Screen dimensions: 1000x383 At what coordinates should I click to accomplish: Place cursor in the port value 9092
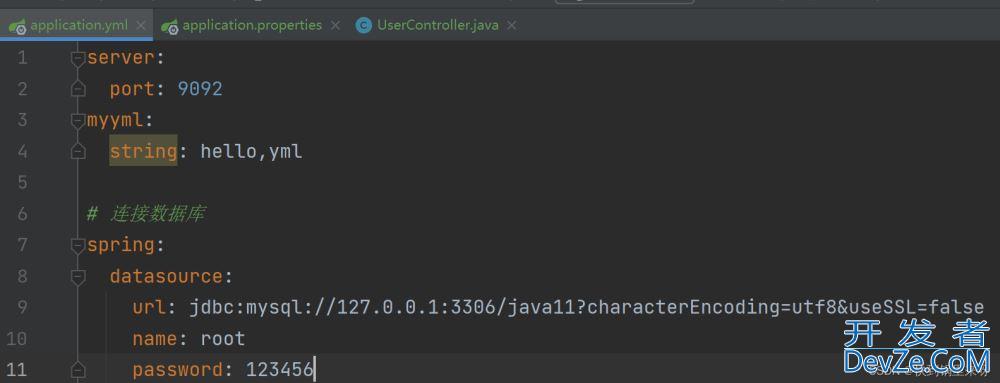click(200, 89)
